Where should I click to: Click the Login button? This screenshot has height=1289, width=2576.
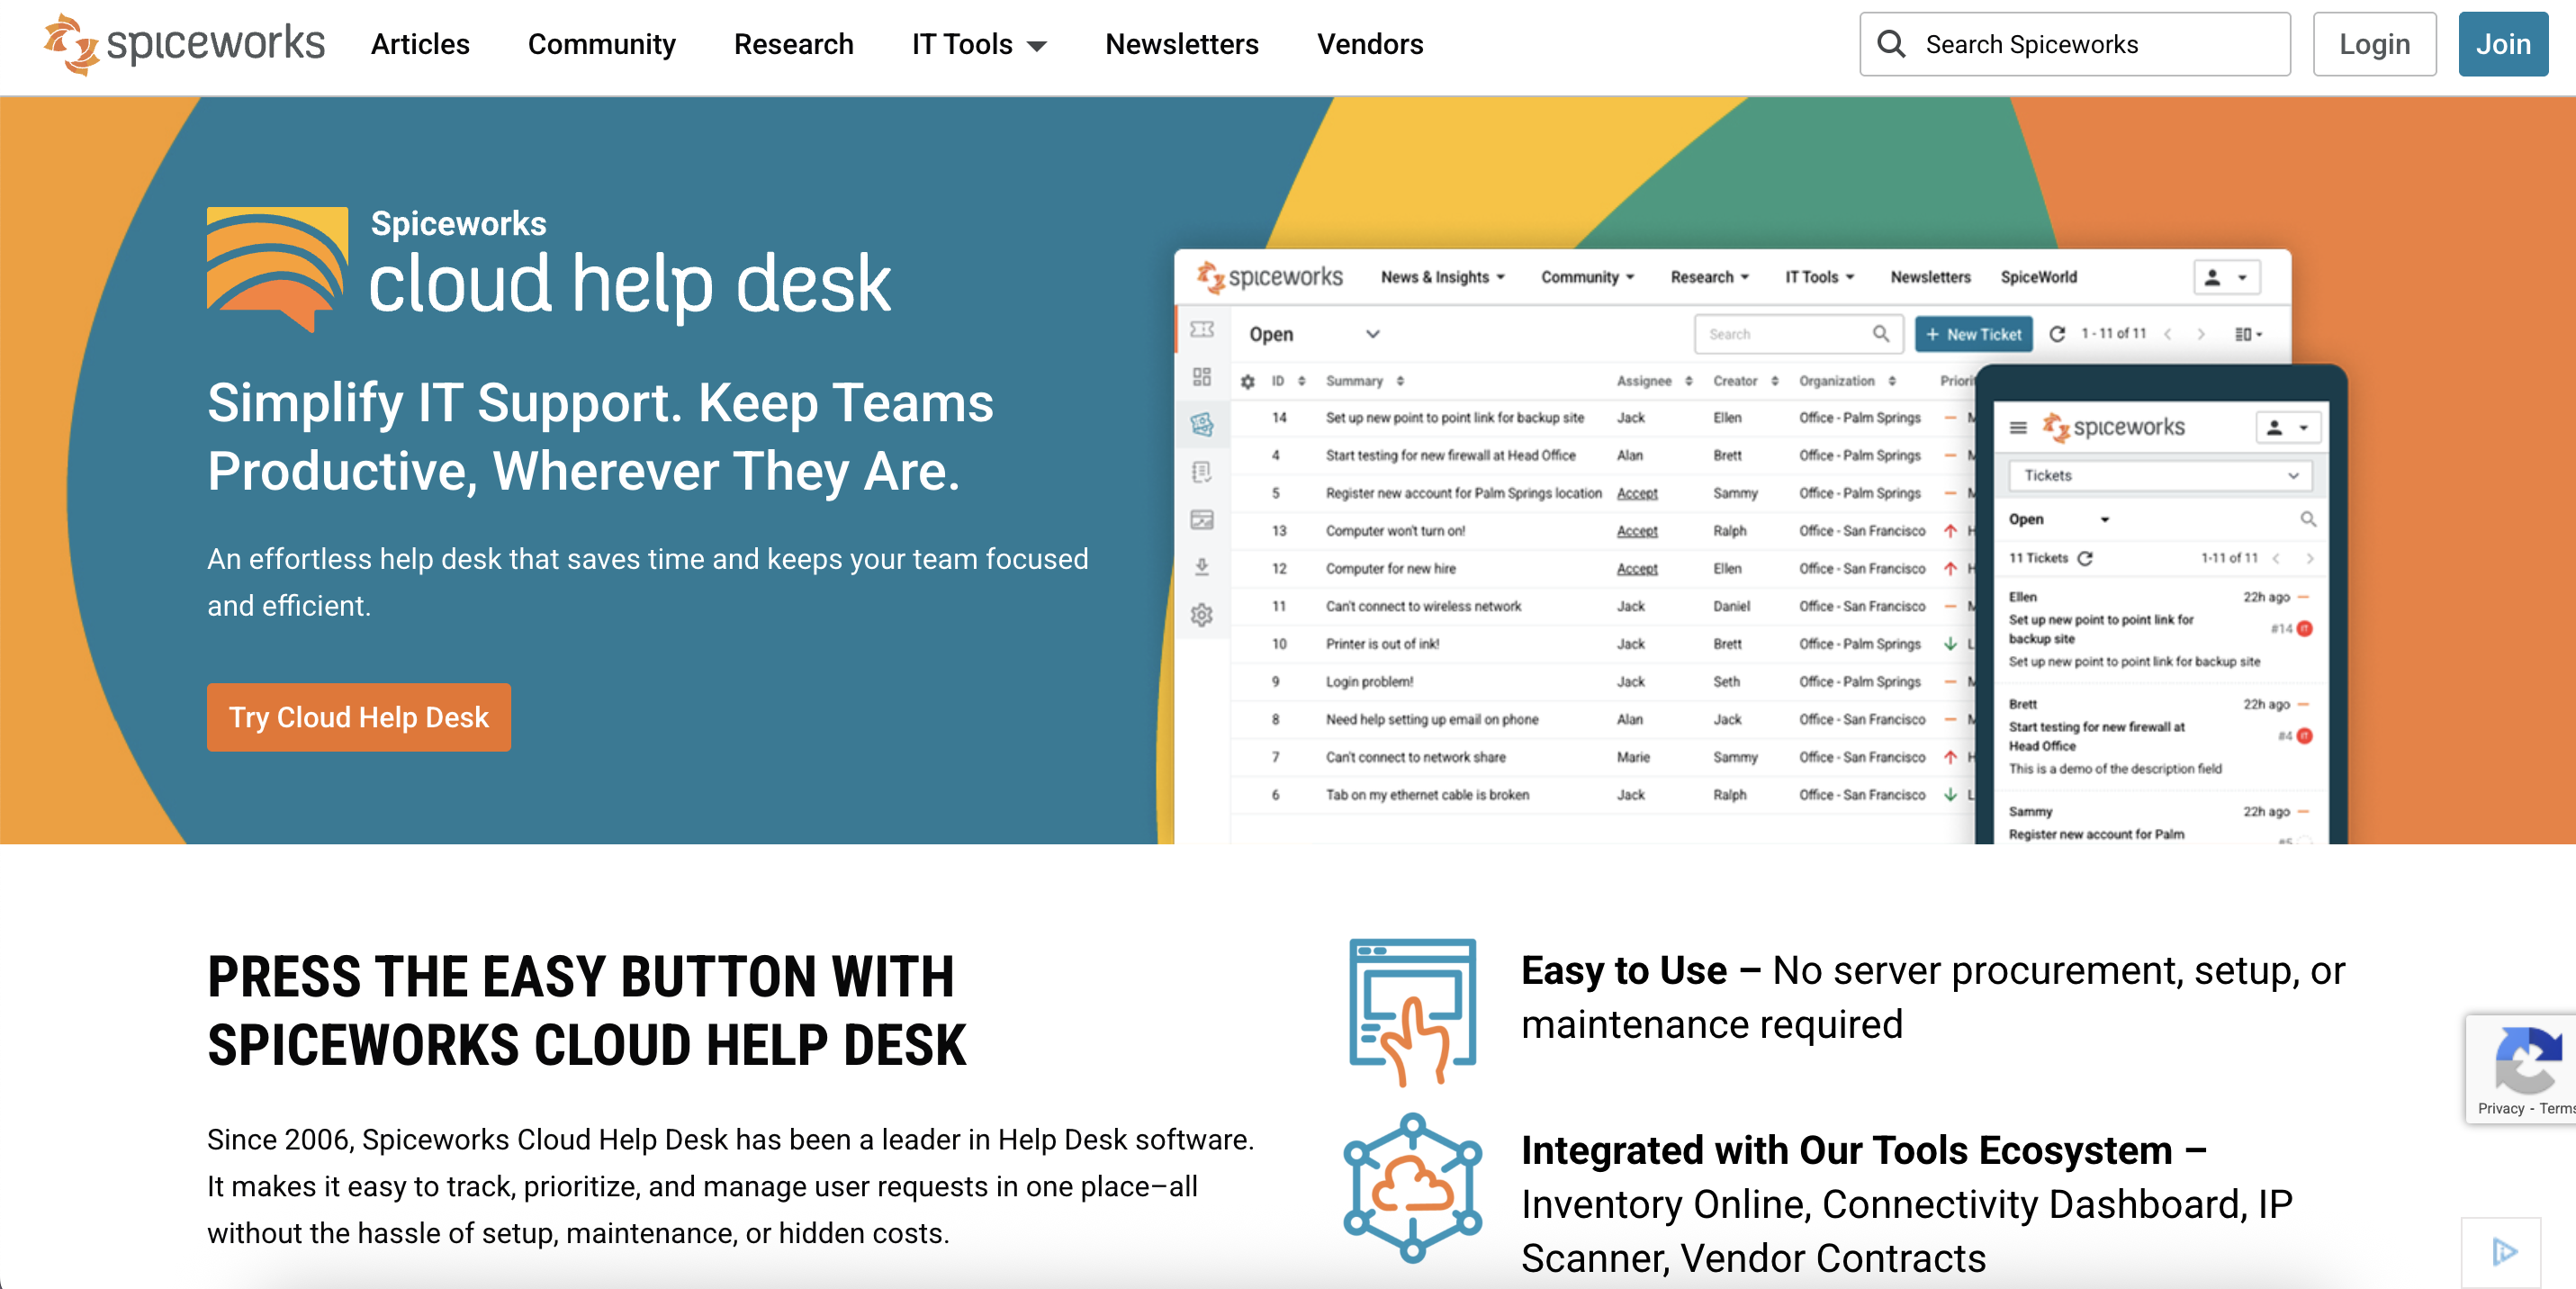(x=2374, y=44)
